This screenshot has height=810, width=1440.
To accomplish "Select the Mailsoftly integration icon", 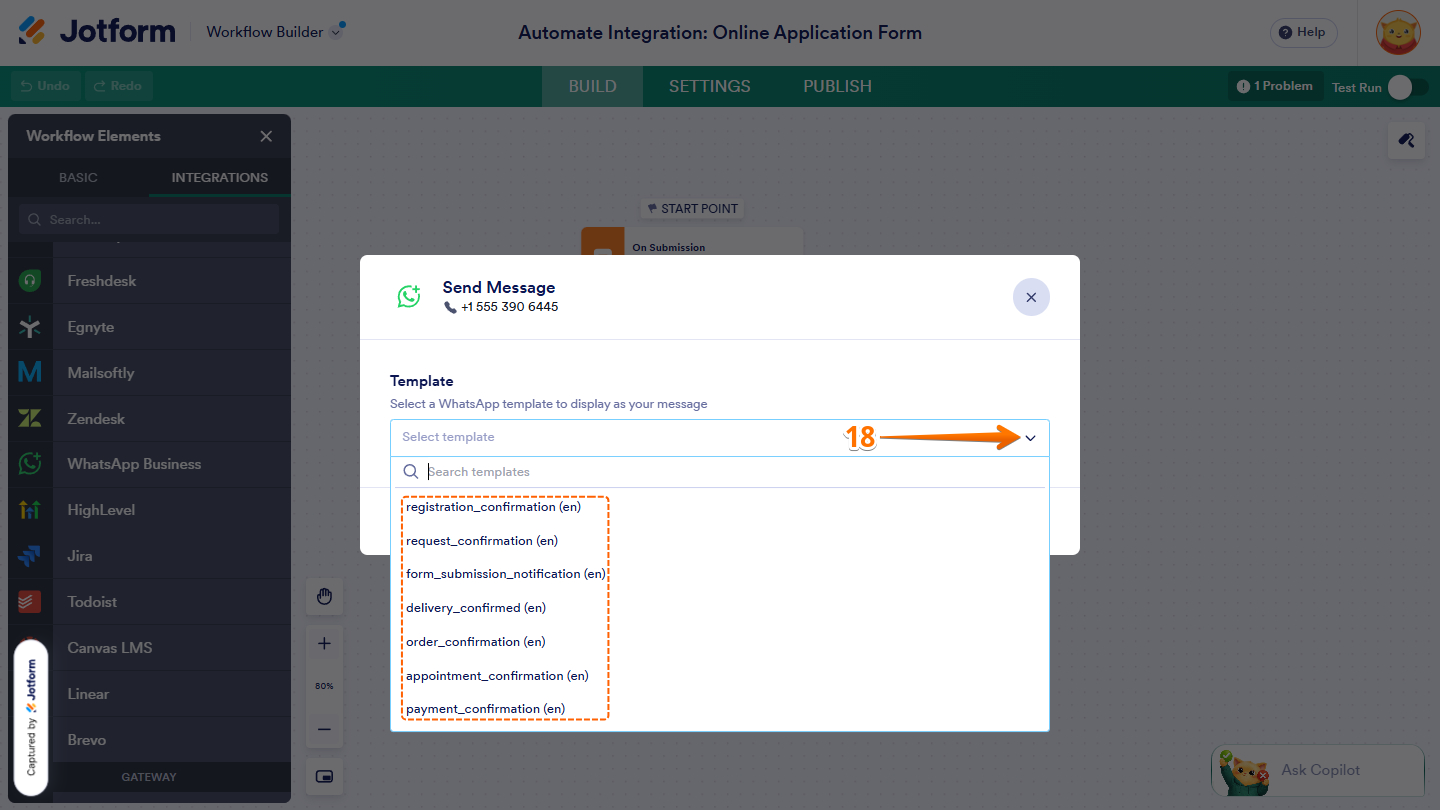I will pyautogui.click(x=30, y=373).
